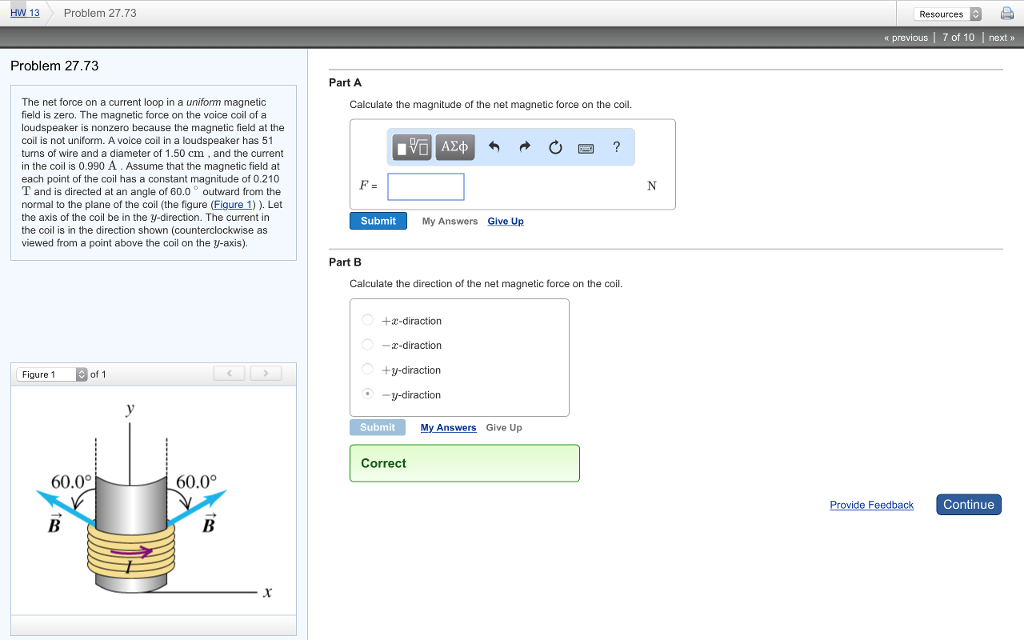Click the Part B heading

point(345,262)
